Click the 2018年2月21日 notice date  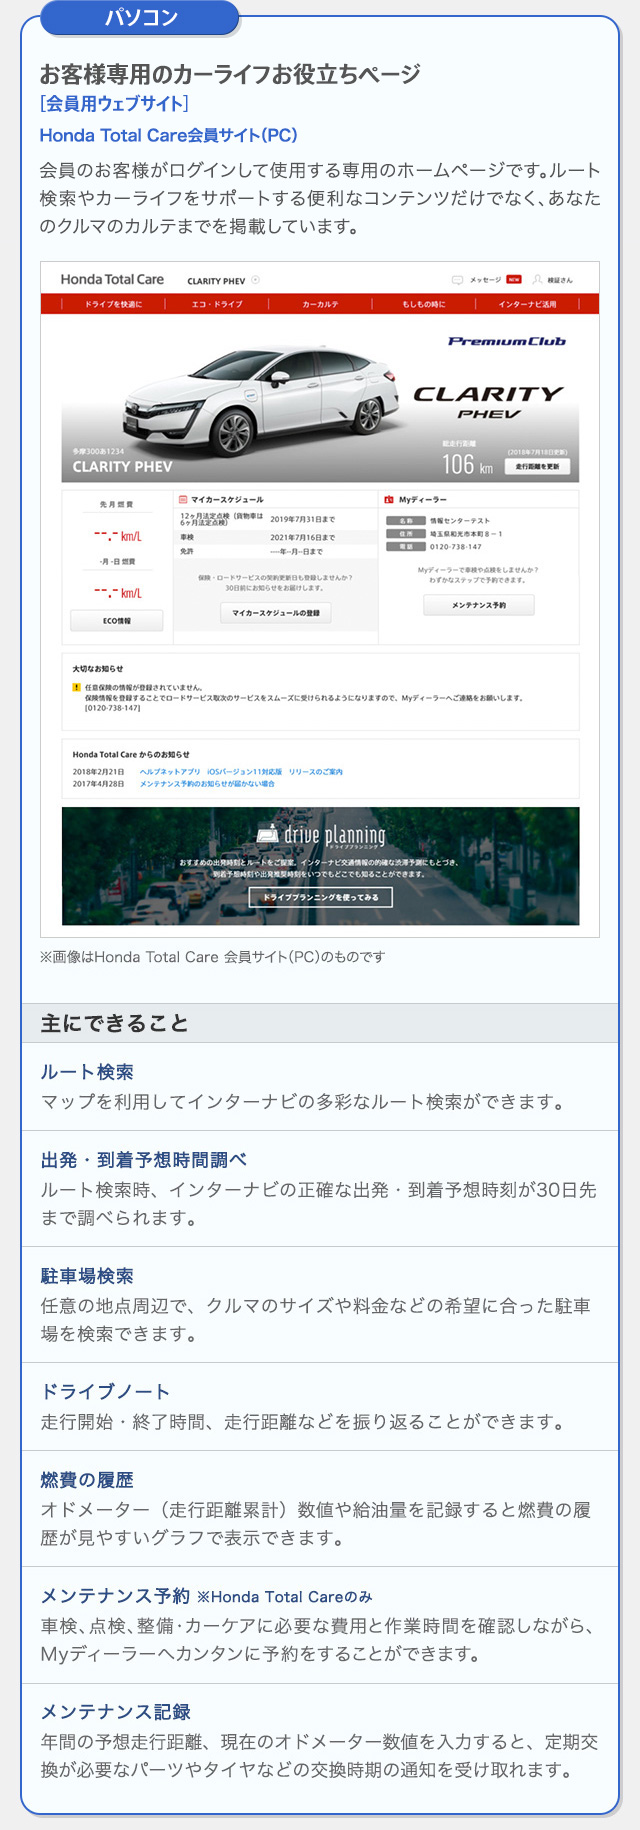[98, 772]
